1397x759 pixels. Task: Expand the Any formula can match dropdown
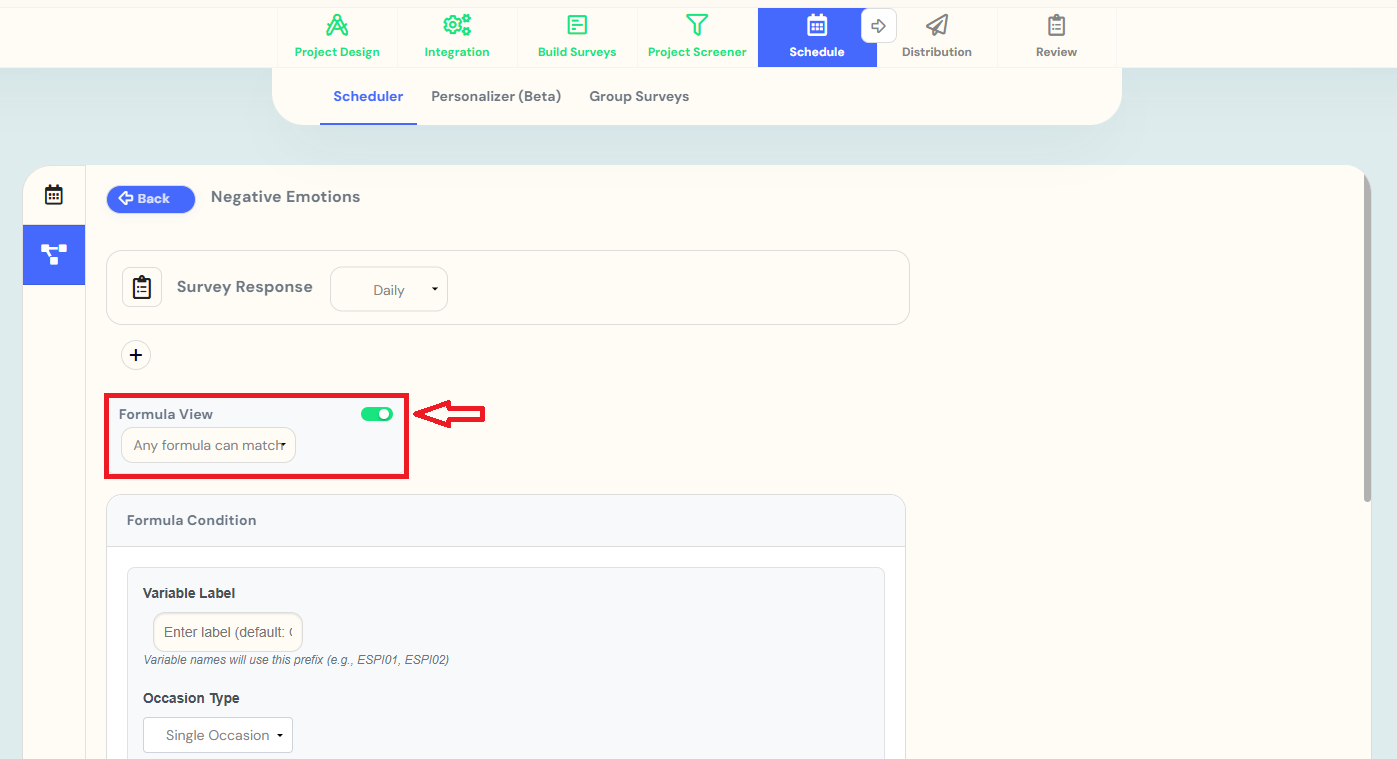[209, 445]
